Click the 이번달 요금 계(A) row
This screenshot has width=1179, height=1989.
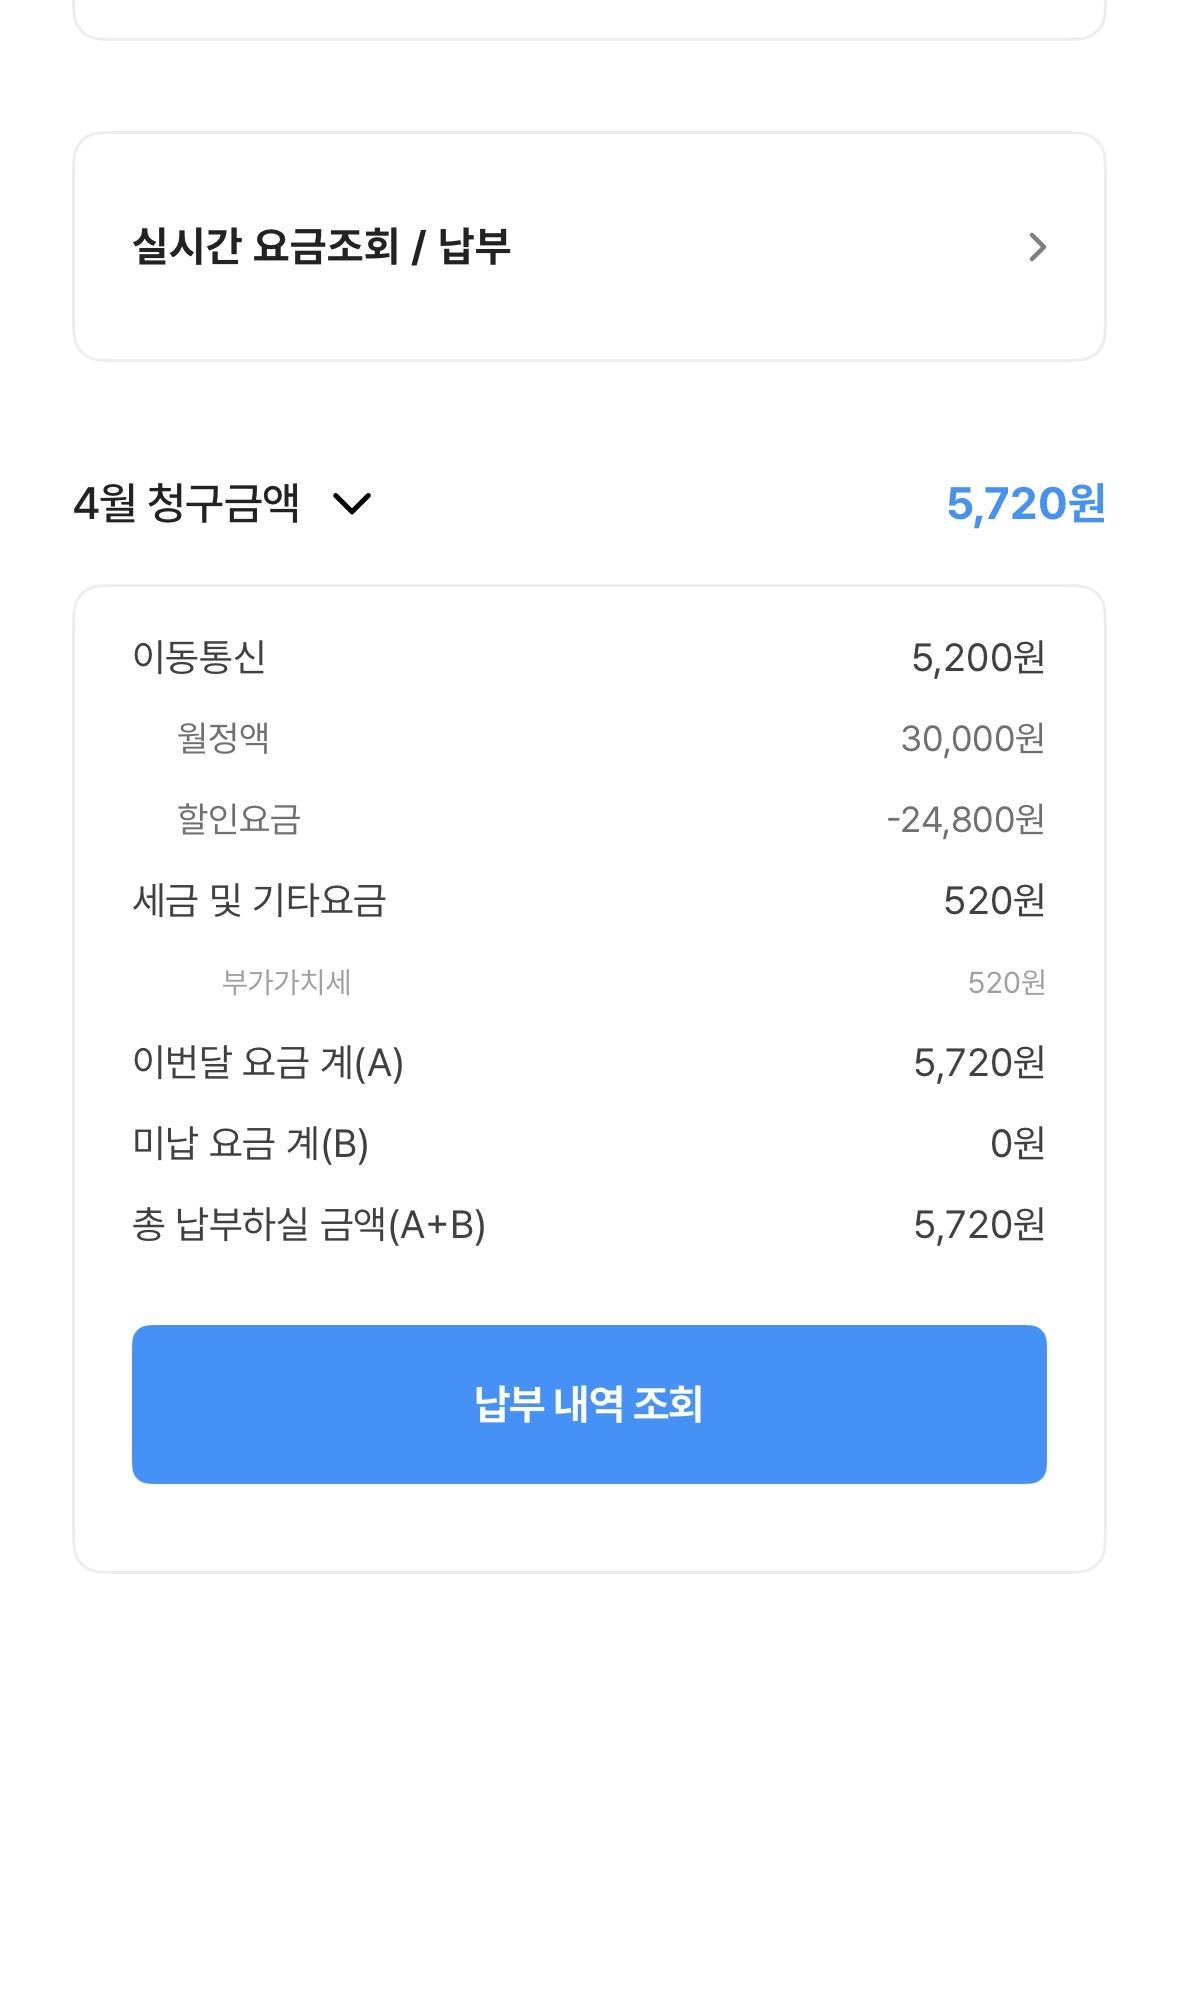pyautogui.click(x=268, y=1062)
